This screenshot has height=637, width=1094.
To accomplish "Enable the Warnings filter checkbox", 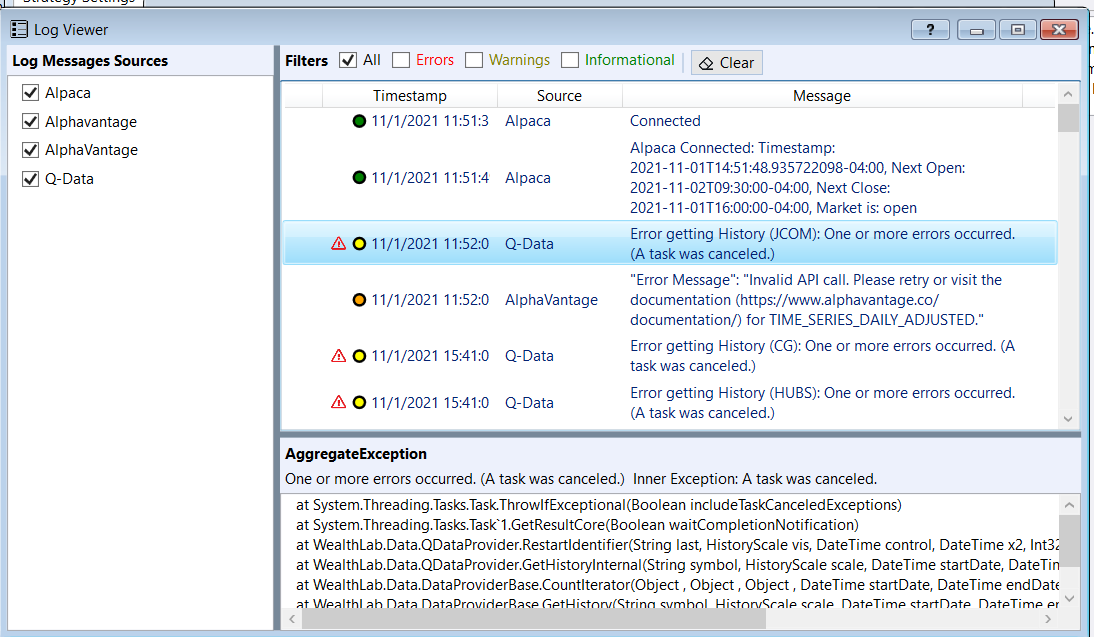I will pos(474,60).
